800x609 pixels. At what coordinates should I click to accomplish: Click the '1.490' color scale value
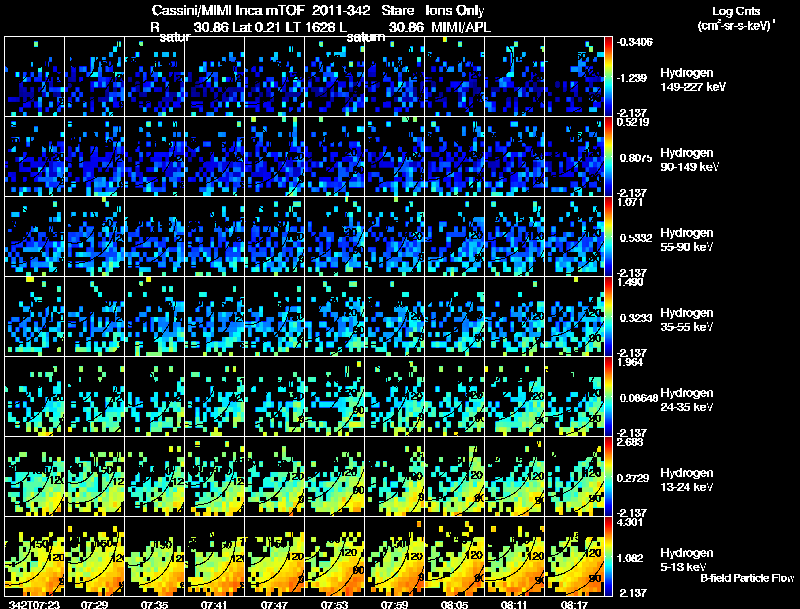coord(630,283)
